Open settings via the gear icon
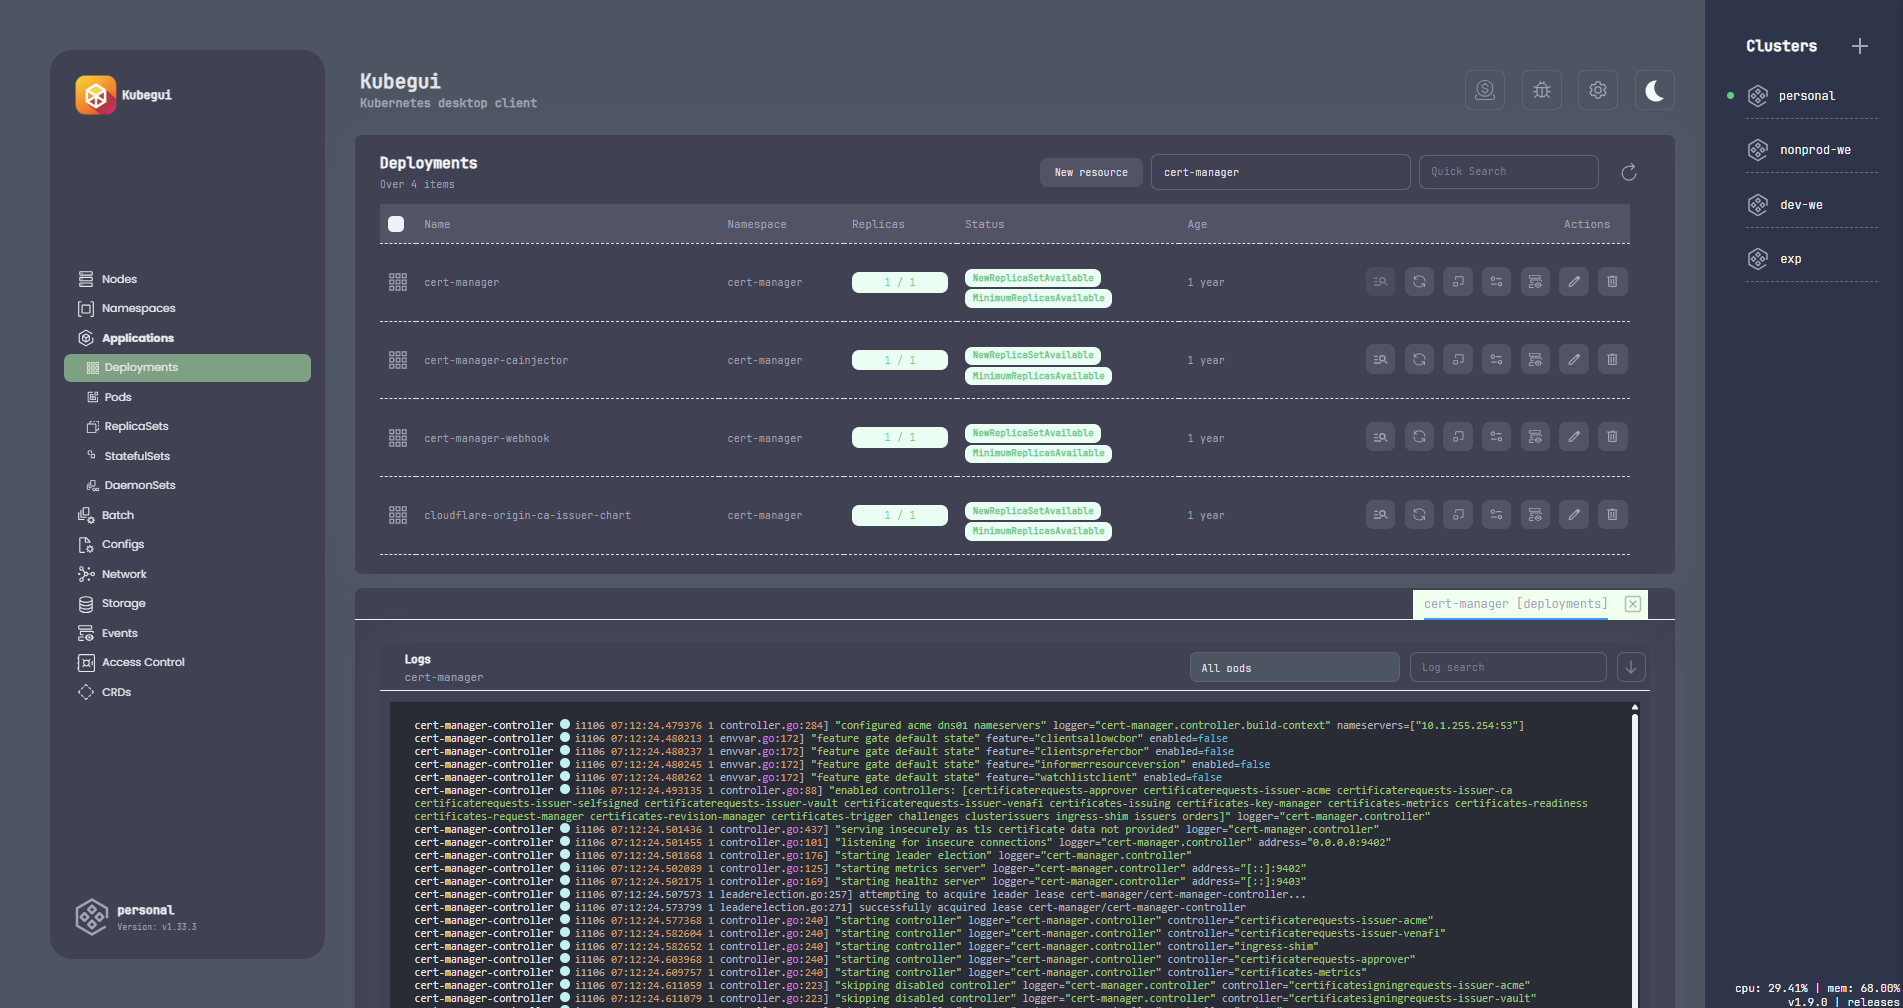 pos(1597,91)
